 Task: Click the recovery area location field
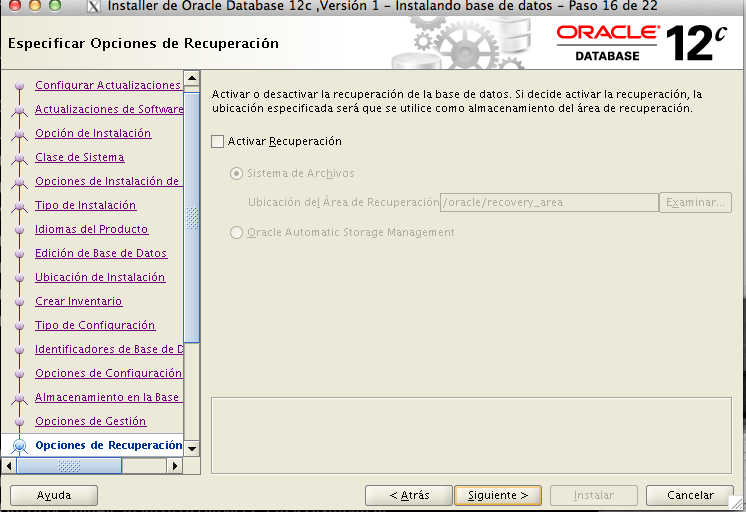(x=549, y=202)
